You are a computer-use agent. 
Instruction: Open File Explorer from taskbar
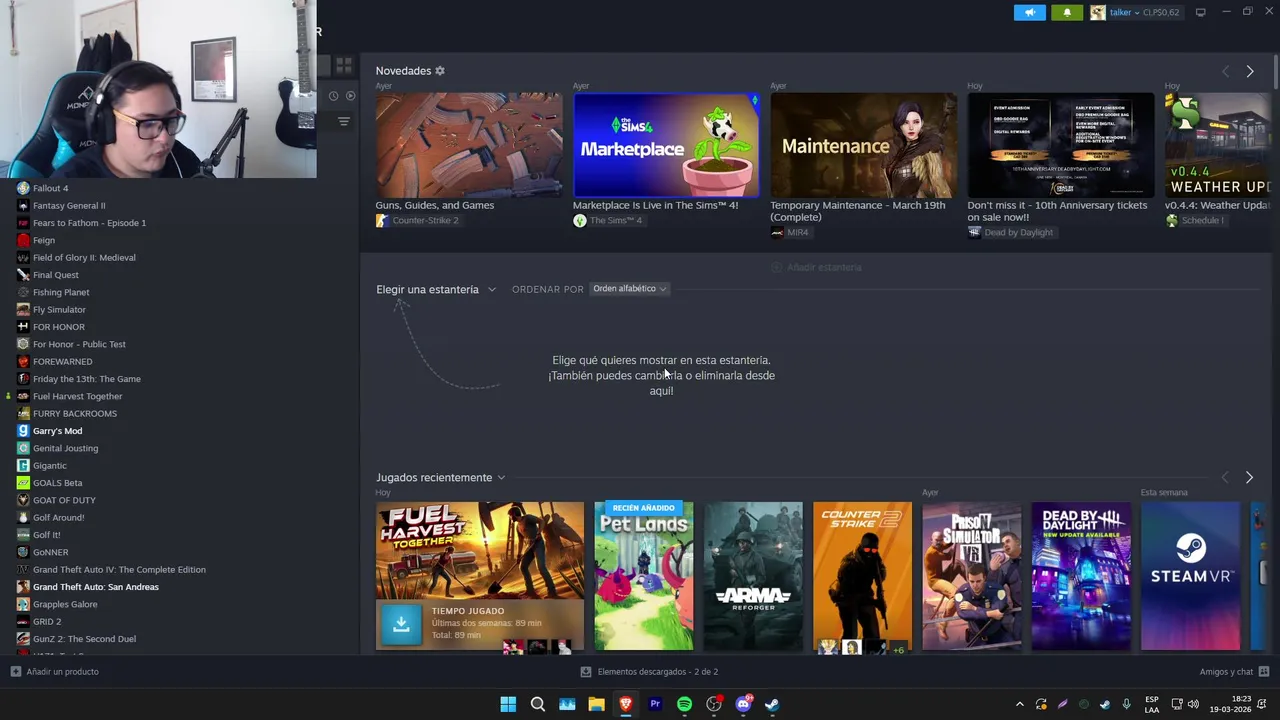click(x=597, y=704)
